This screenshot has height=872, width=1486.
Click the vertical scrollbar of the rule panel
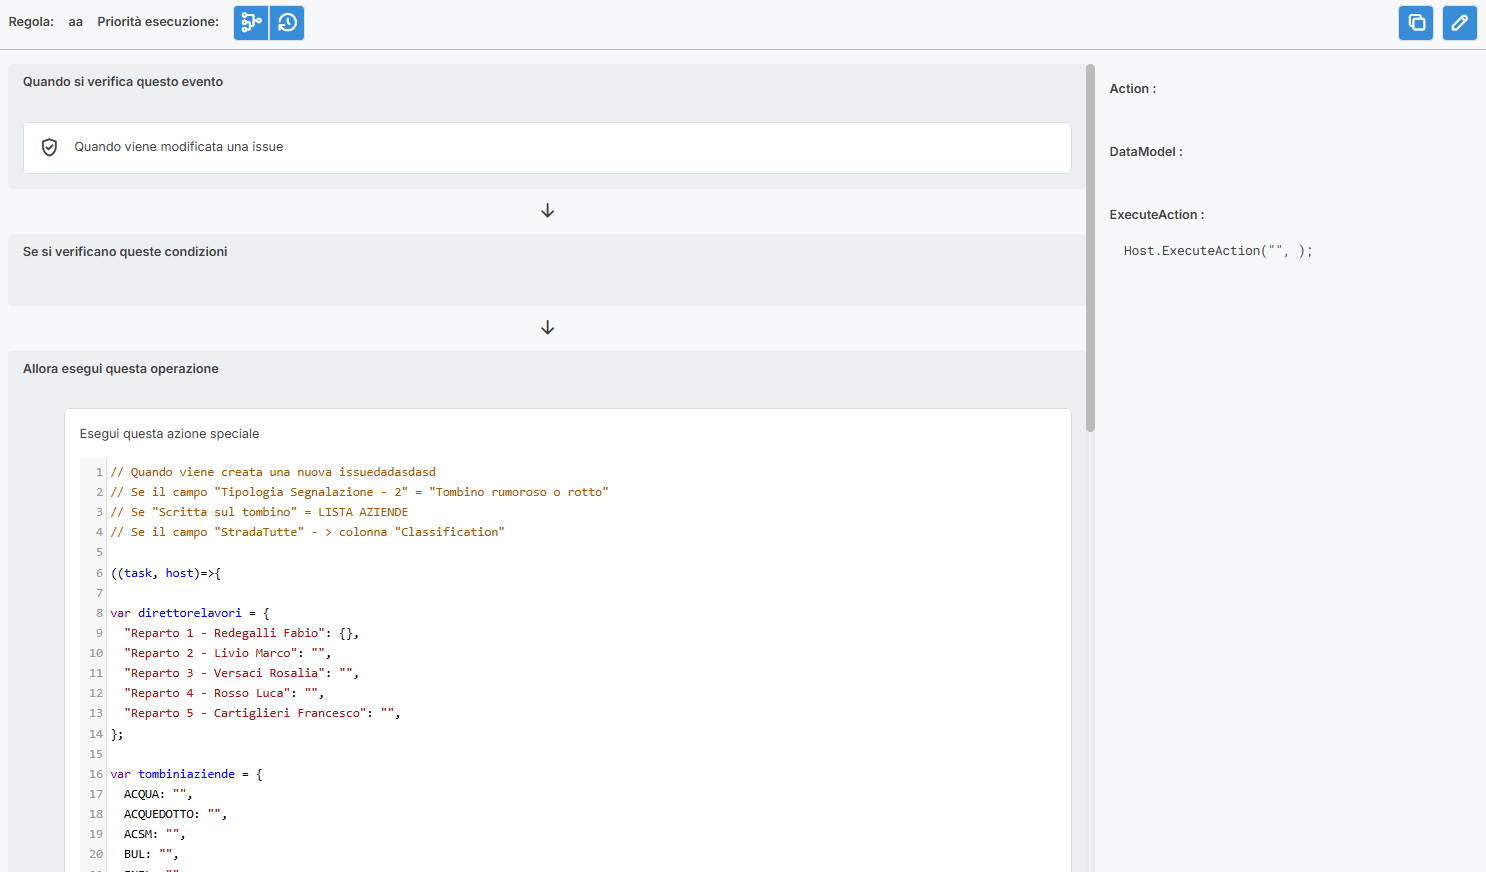[1090, 248]
